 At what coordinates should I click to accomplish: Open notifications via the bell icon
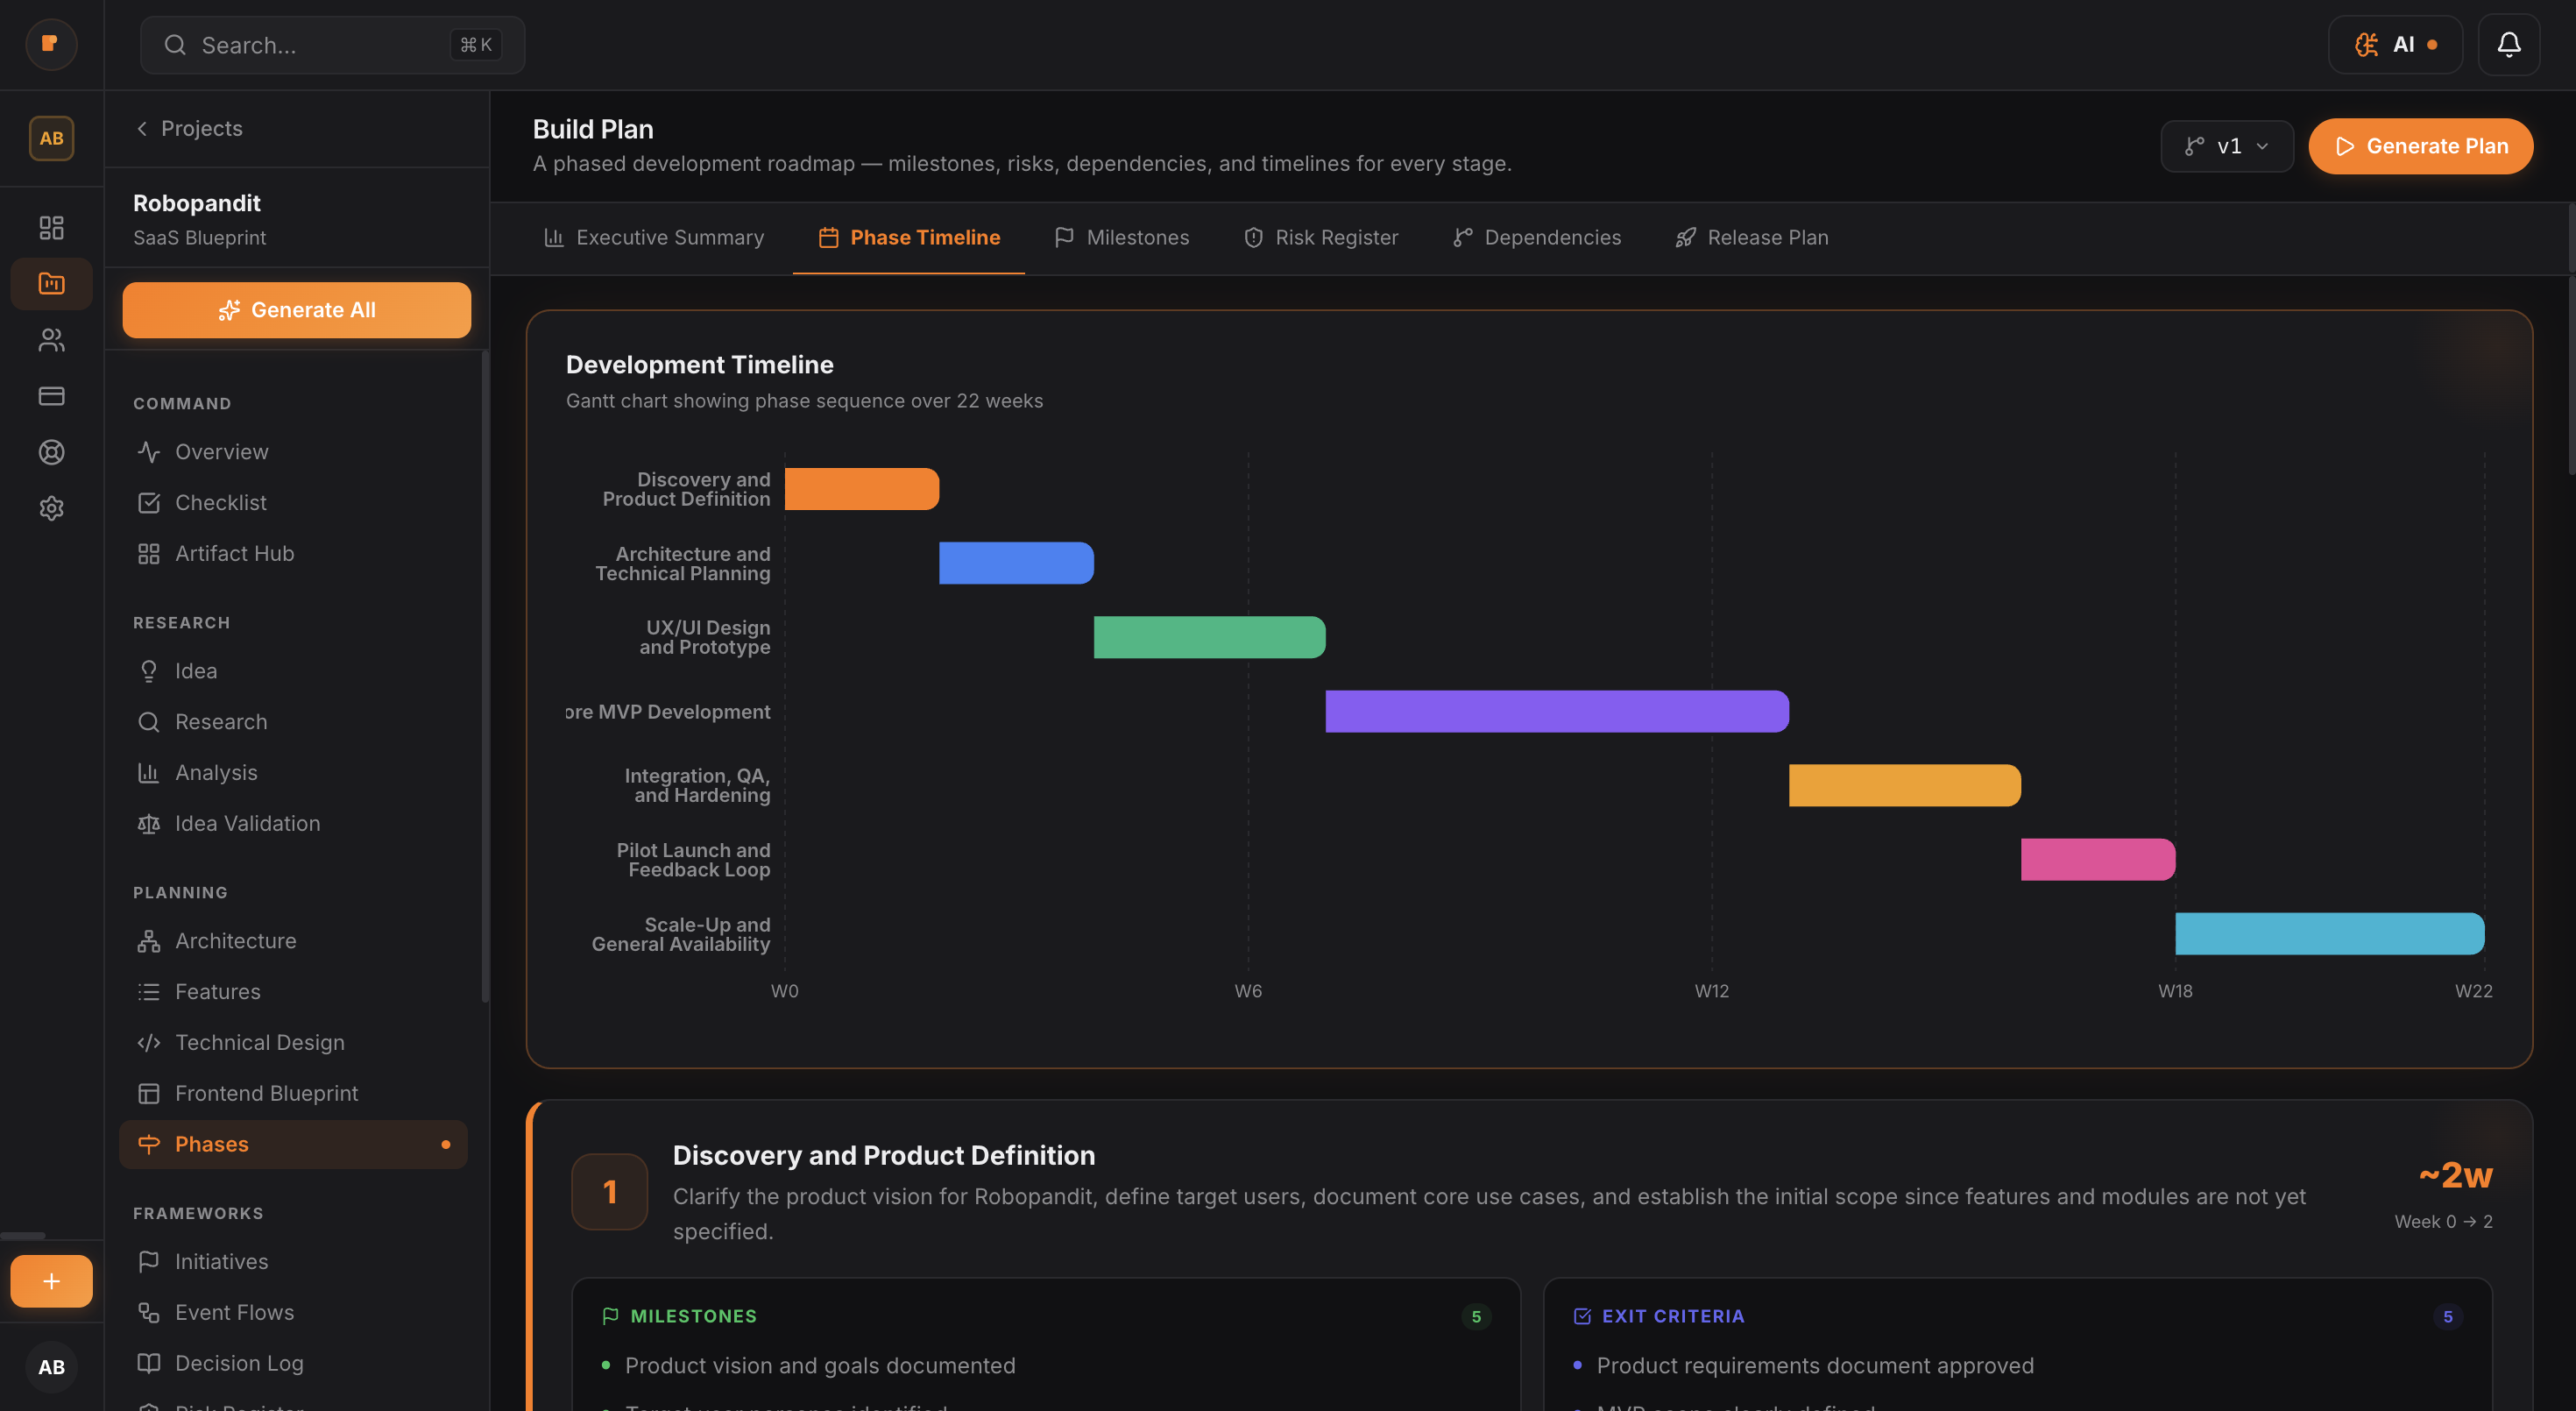coord(2509,44)
